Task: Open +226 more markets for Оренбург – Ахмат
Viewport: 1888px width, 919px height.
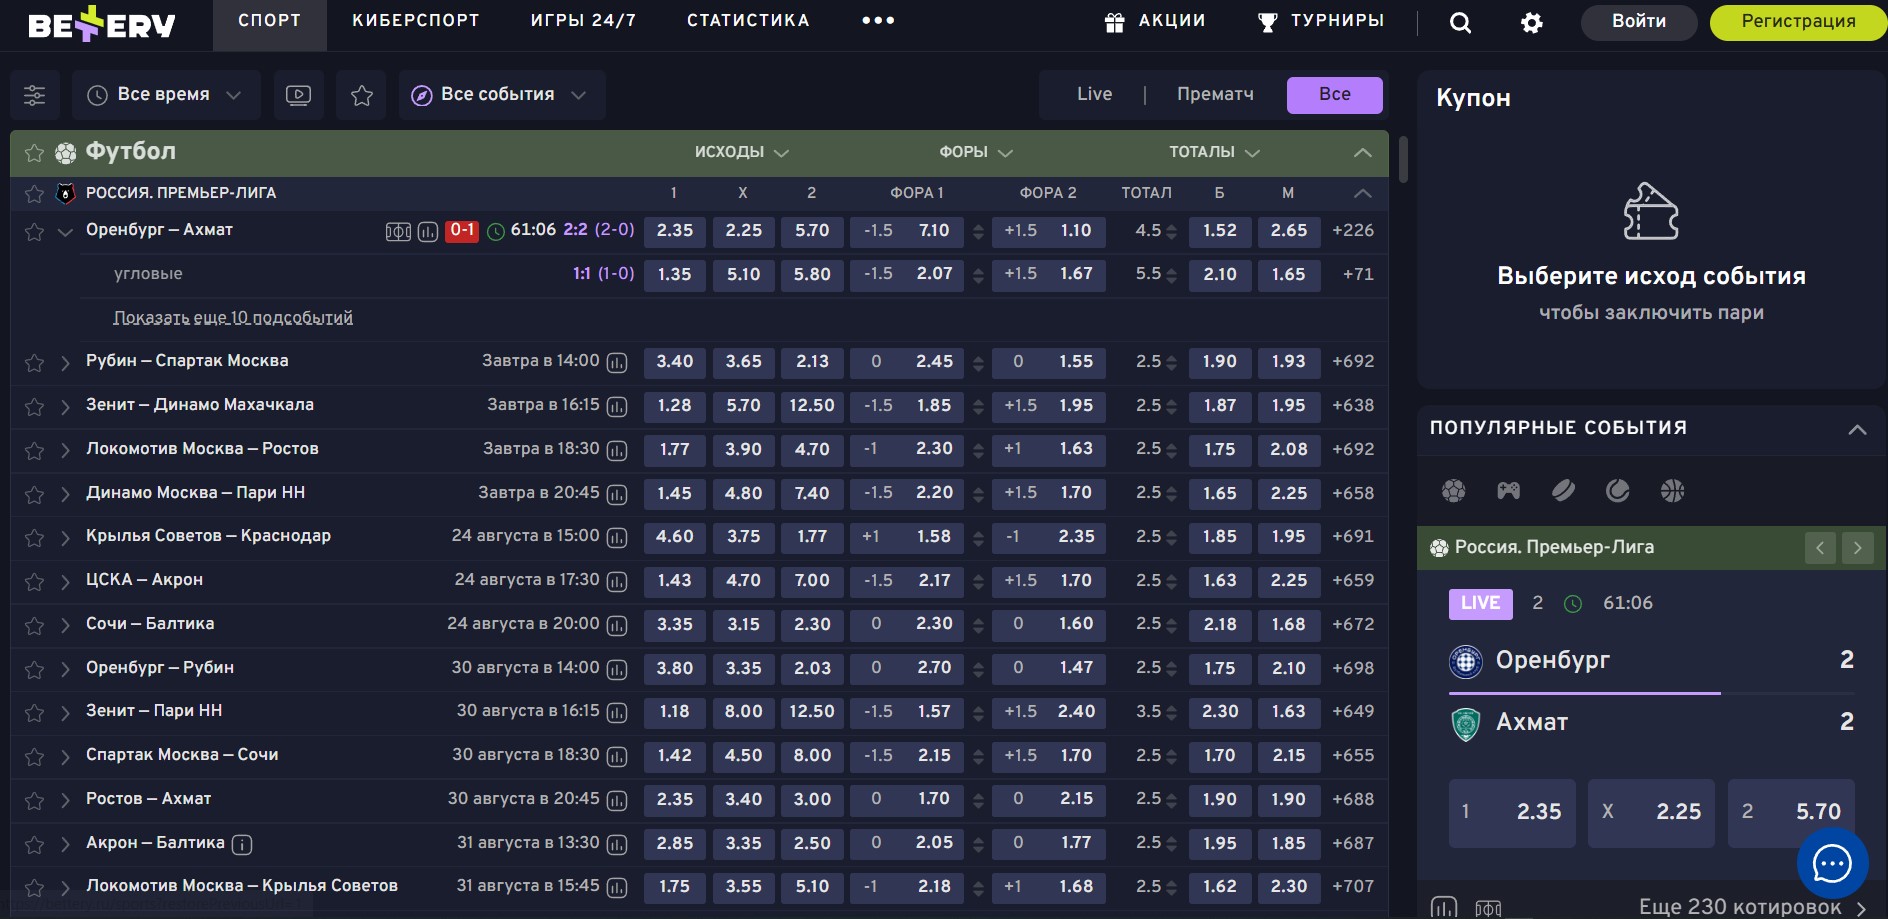Action: point(1353,231)
